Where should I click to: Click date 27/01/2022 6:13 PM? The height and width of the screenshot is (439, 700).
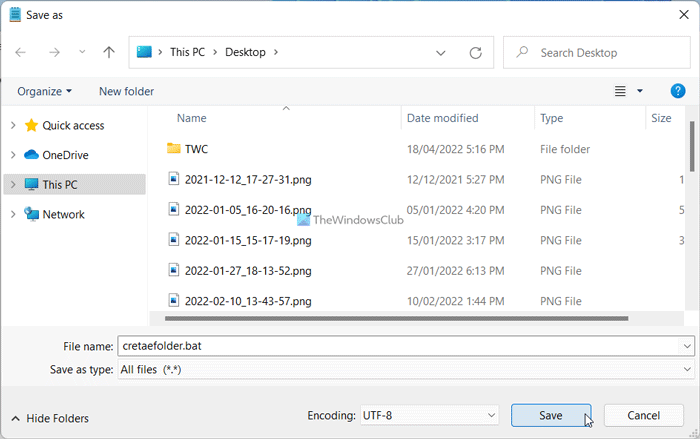pos(455,271)
